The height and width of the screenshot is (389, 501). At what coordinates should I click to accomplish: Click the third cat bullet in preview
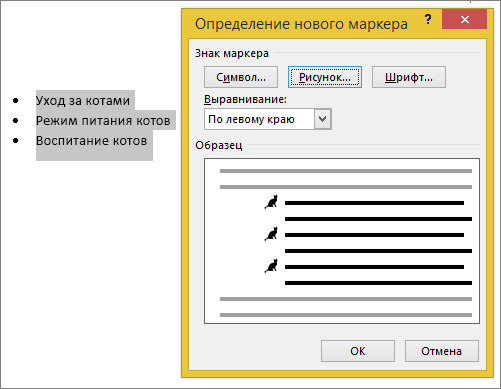point(271,266)
